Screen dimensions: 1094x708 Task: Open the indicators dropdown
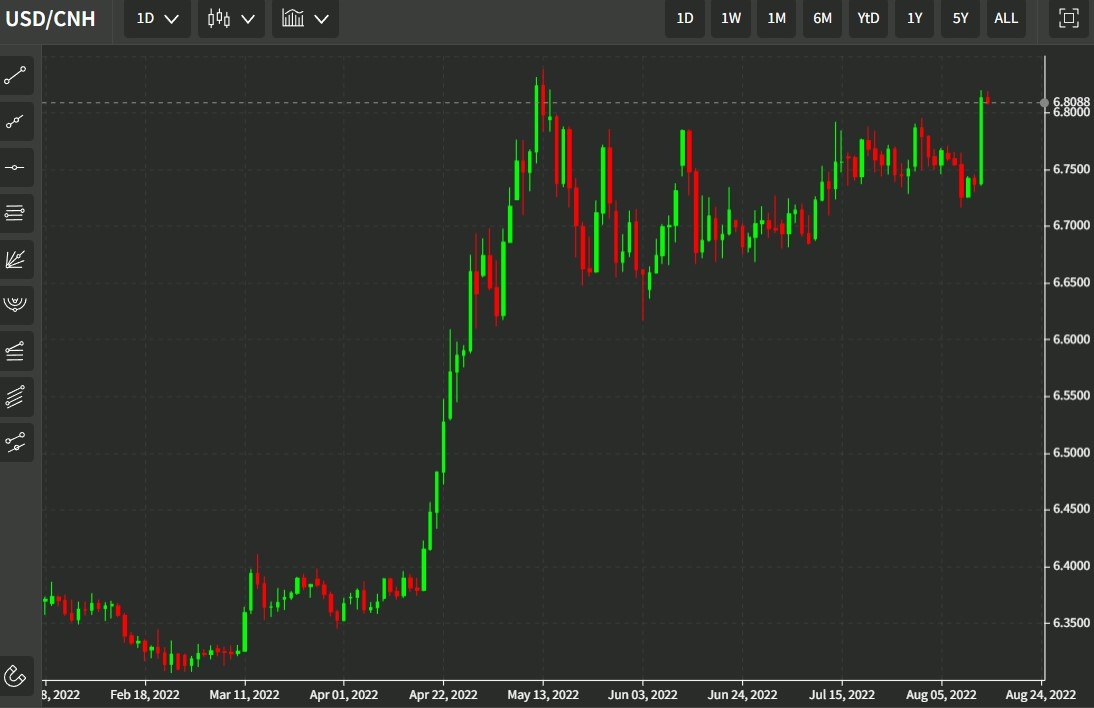click(305, 19)
